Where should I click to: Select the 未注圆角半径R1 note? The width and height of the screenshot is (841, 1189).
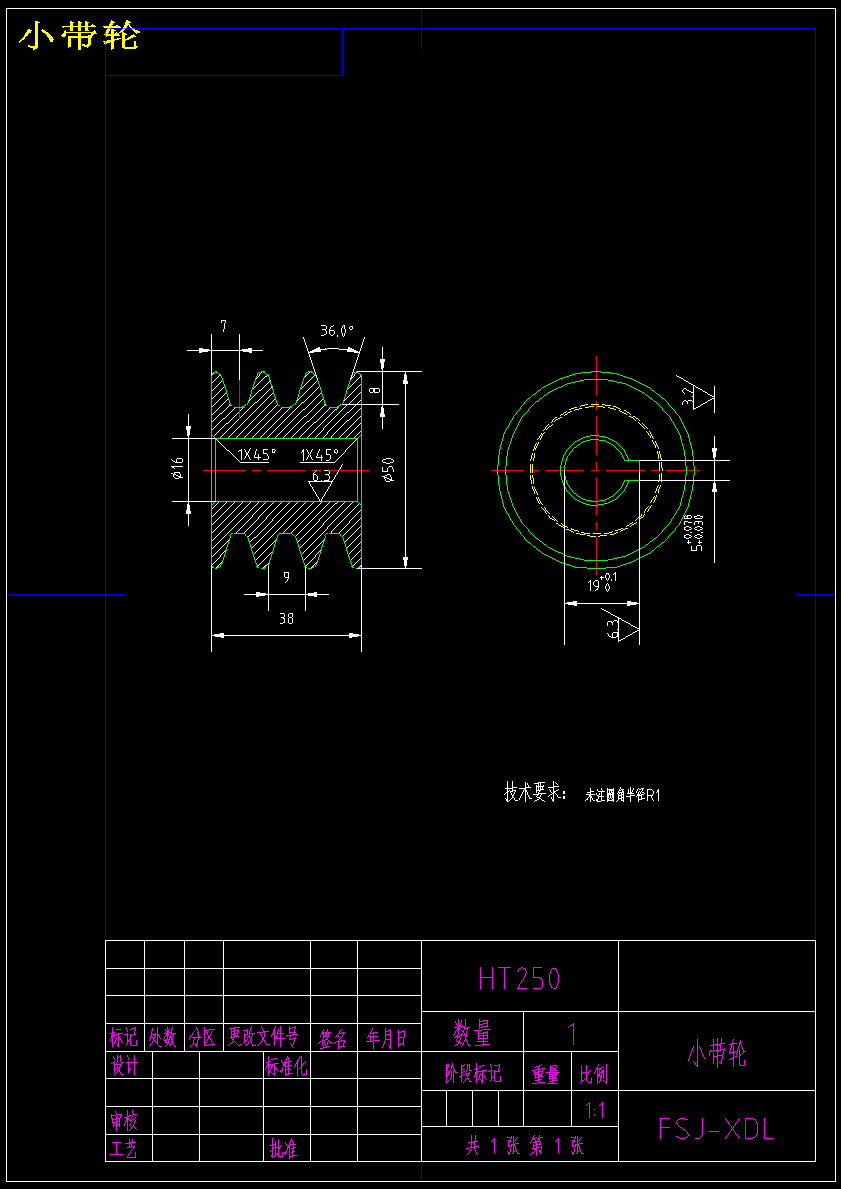coord(623,795)
